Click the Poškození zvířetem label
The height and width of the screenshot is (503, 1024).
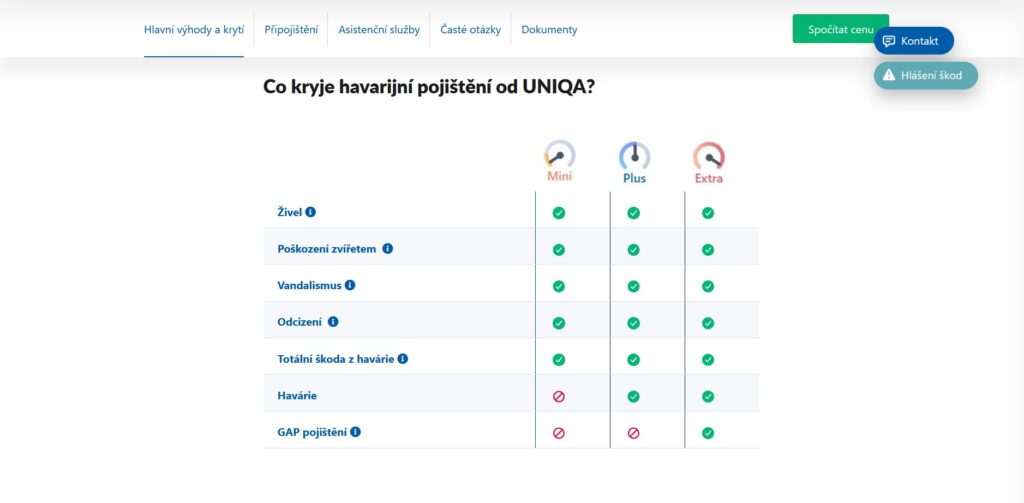pyautogui.click(x=327, y=249)
